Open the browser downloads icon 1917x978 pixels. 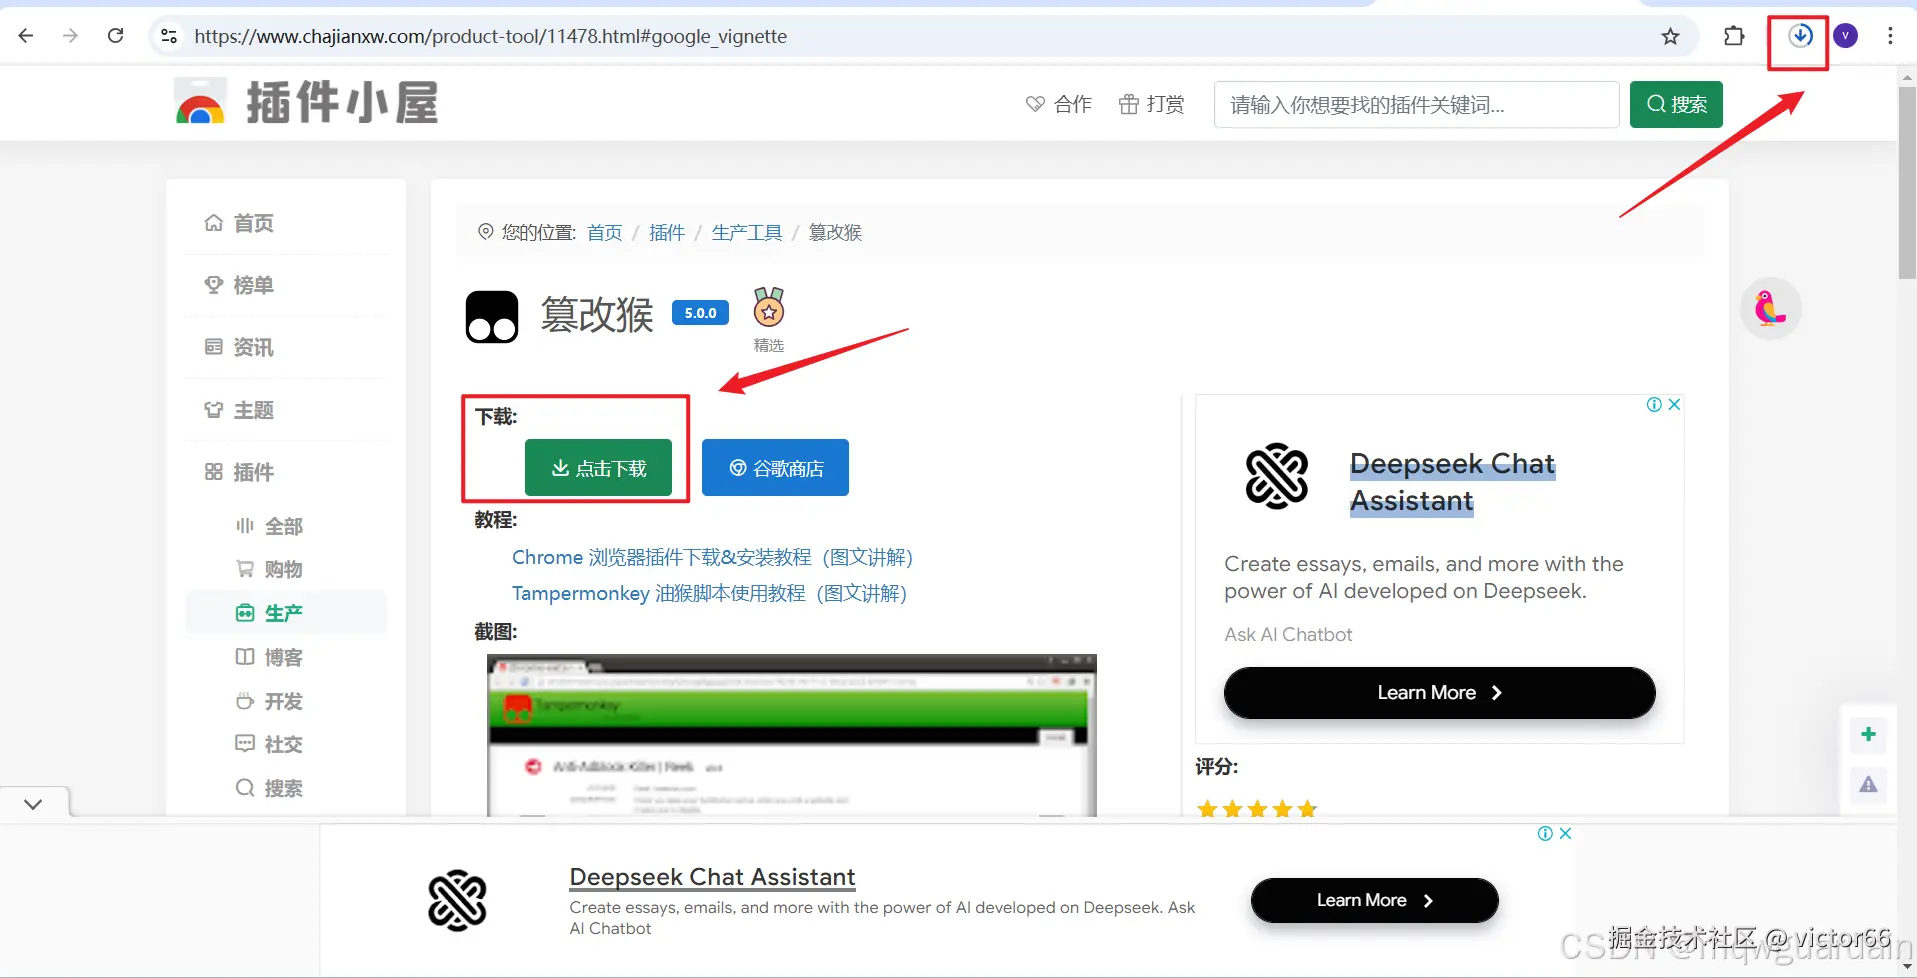(1800, 36)
